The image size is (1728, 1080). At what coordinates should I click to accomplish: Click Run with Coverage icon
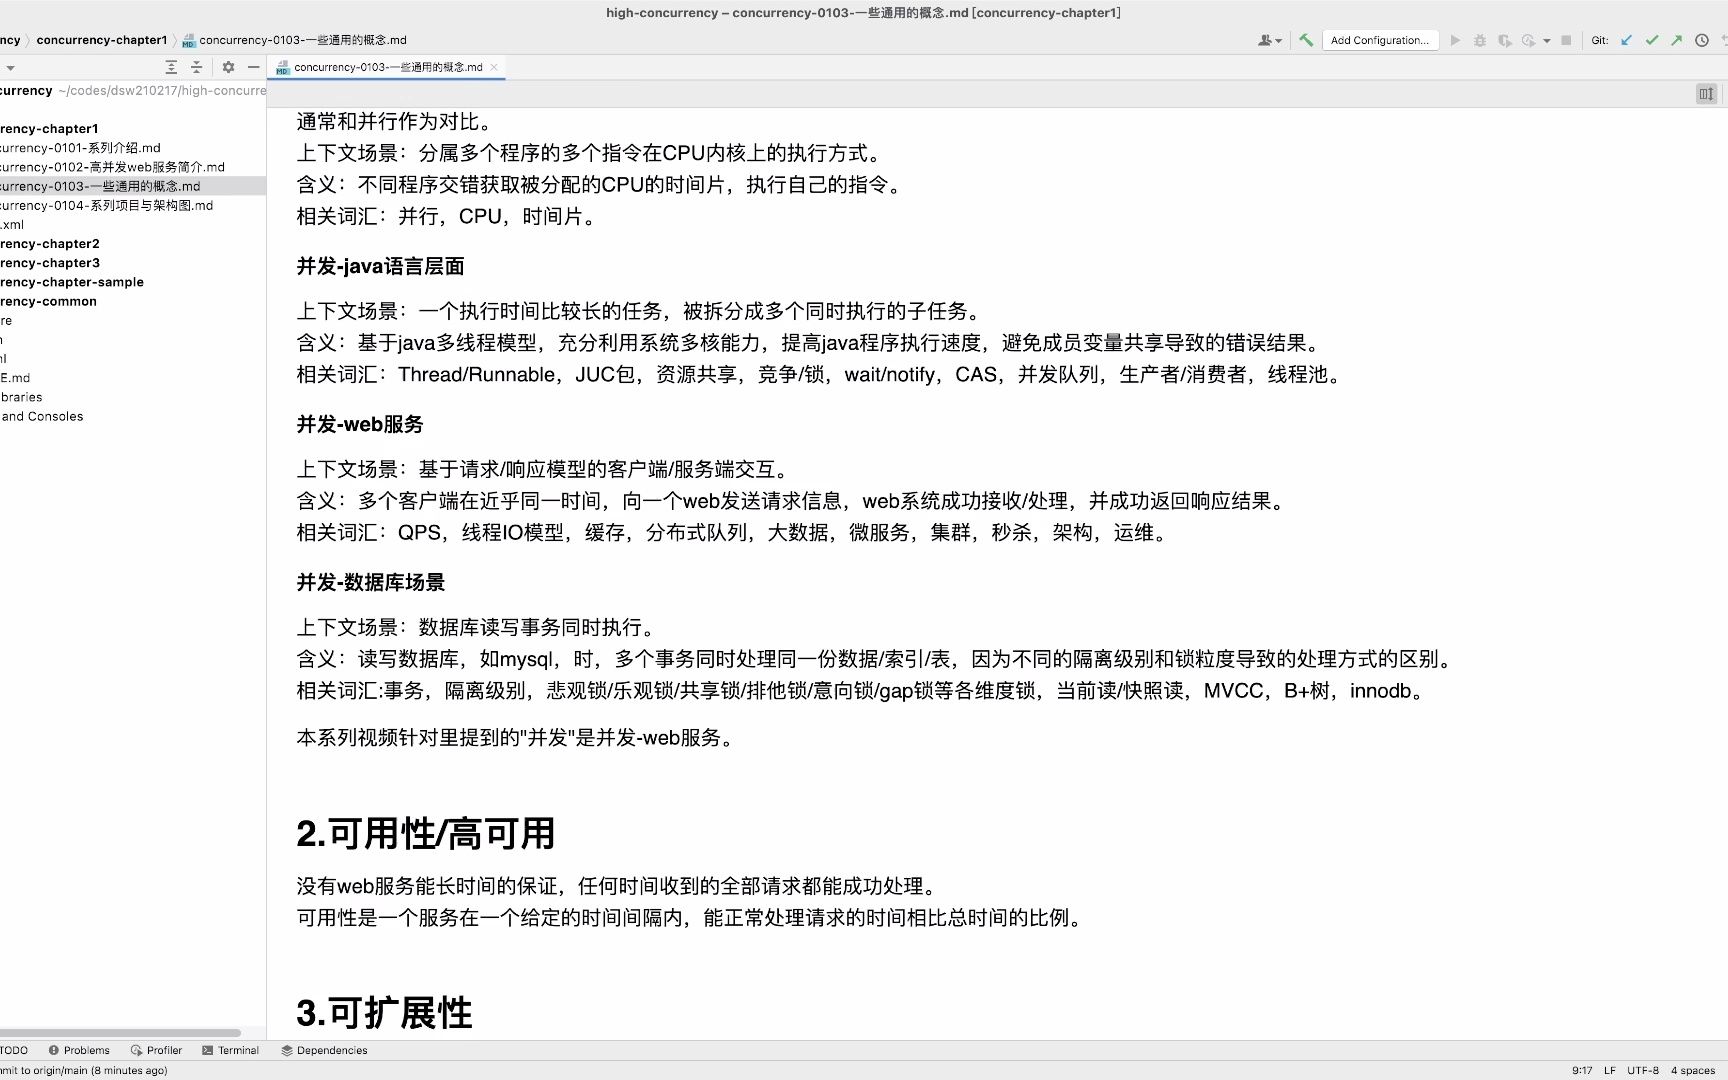click(1504, 40)
